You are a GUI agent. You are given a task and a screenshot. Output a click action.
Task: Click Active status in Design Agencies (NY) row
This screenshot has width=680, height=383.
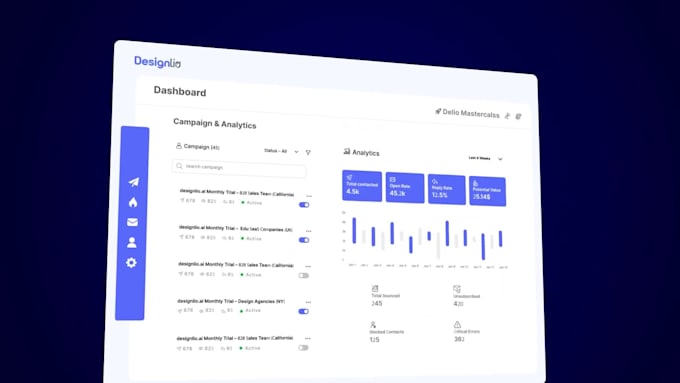[x=251, y=311]
